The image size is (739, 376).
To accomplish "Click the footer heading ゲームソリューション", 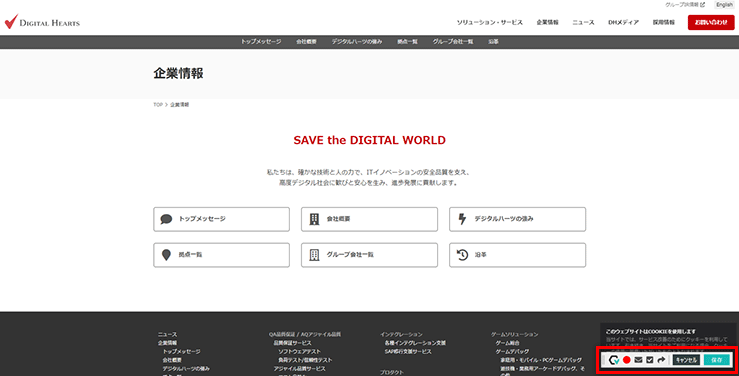I will [514, 335].
